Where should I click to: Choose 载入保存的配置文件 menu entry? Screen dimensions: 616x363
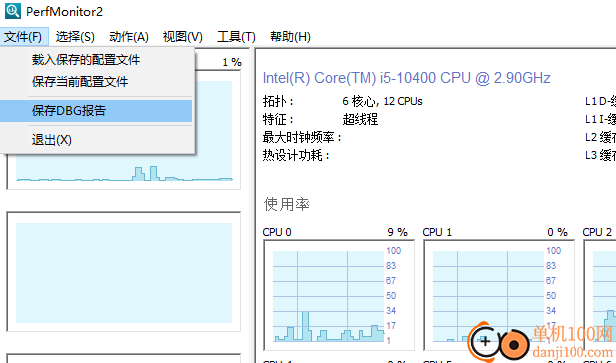tap(96, 60)
